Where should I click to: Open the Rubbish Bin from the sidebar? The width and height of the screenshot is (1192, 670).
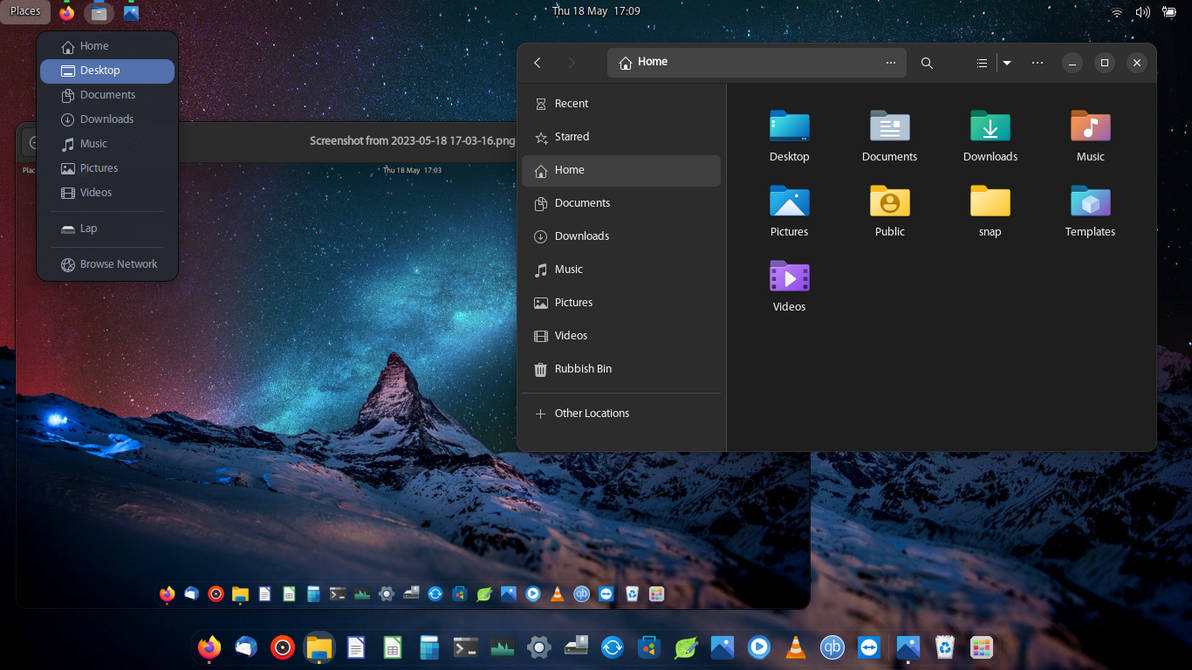[583, 368]
